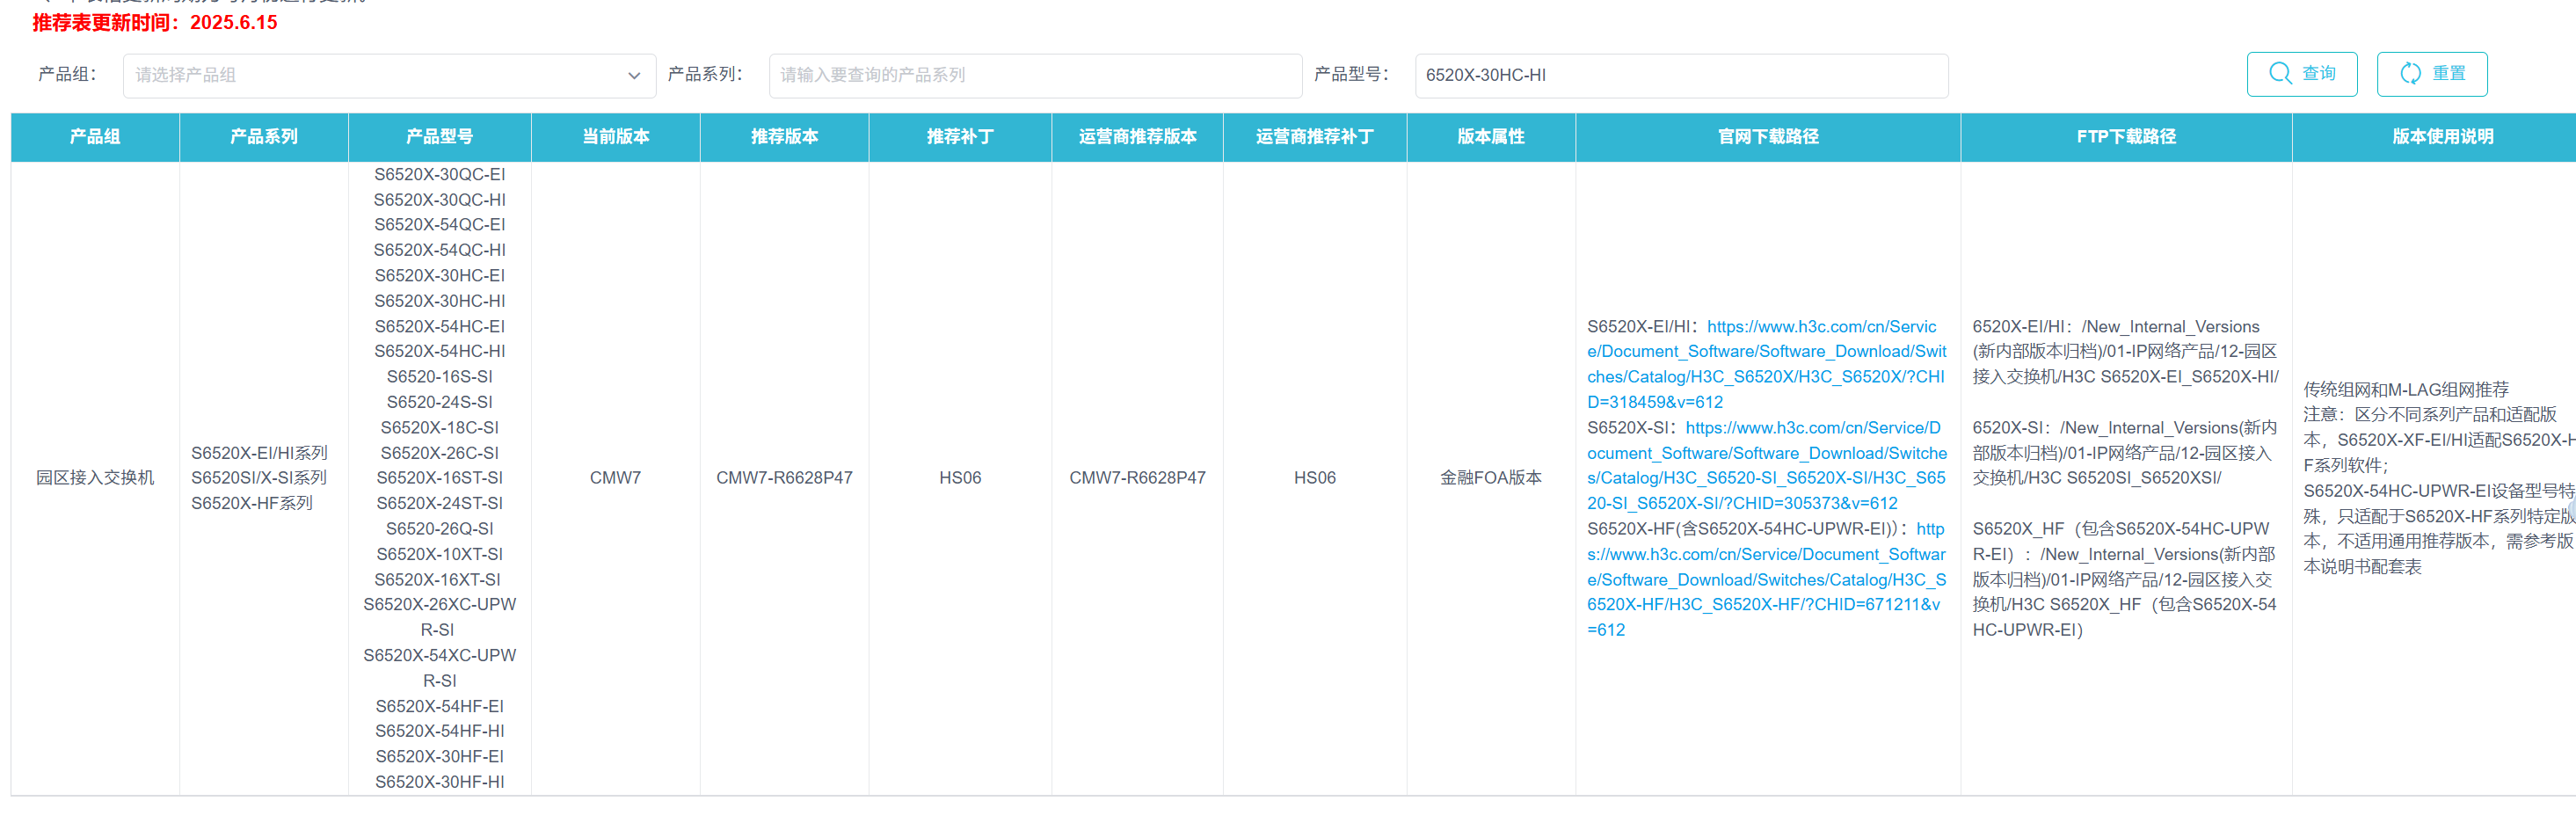Click the CMW7 current version cell

point(616,478)
